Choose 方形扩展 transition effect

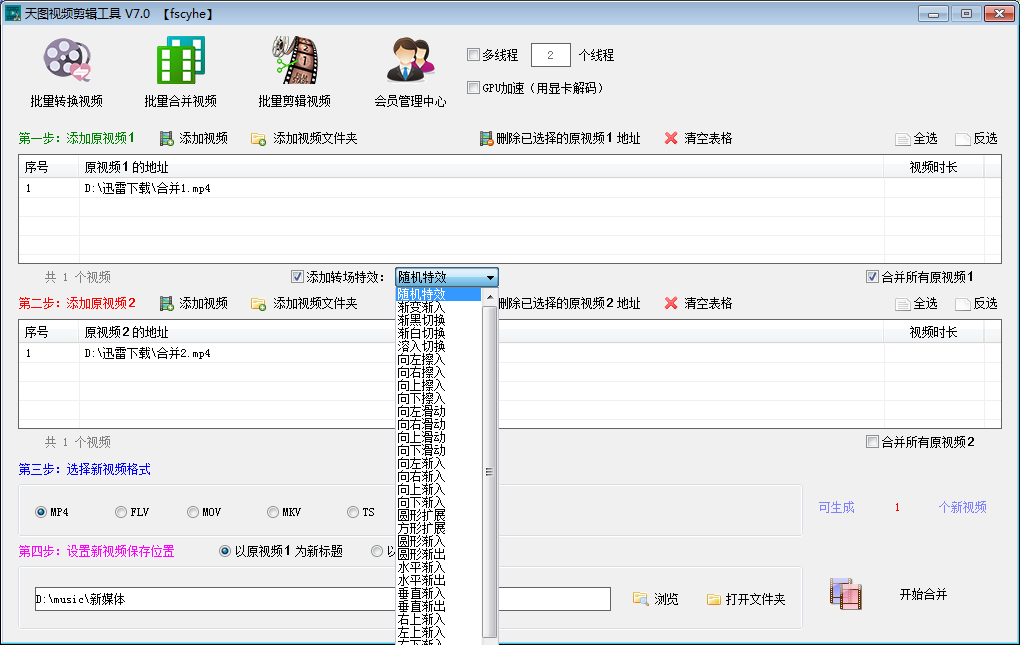(438, 529)
